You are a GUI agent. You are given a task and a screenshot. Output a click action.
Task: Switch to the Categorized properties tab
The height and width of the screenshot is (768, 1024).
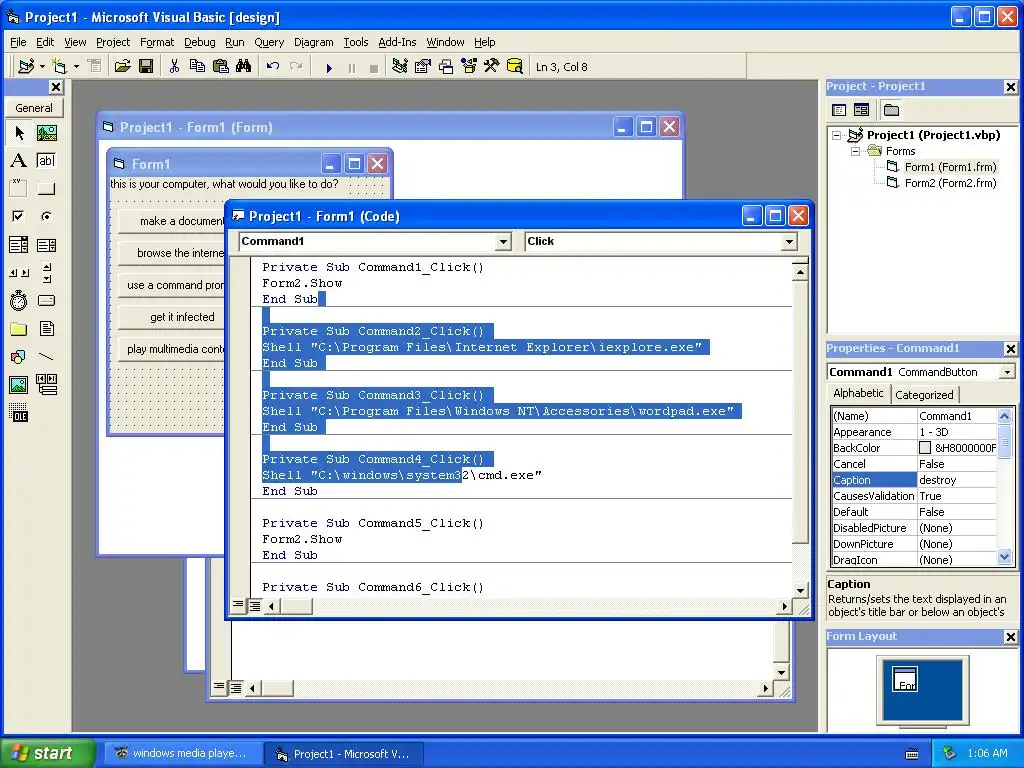coord(924,394)
